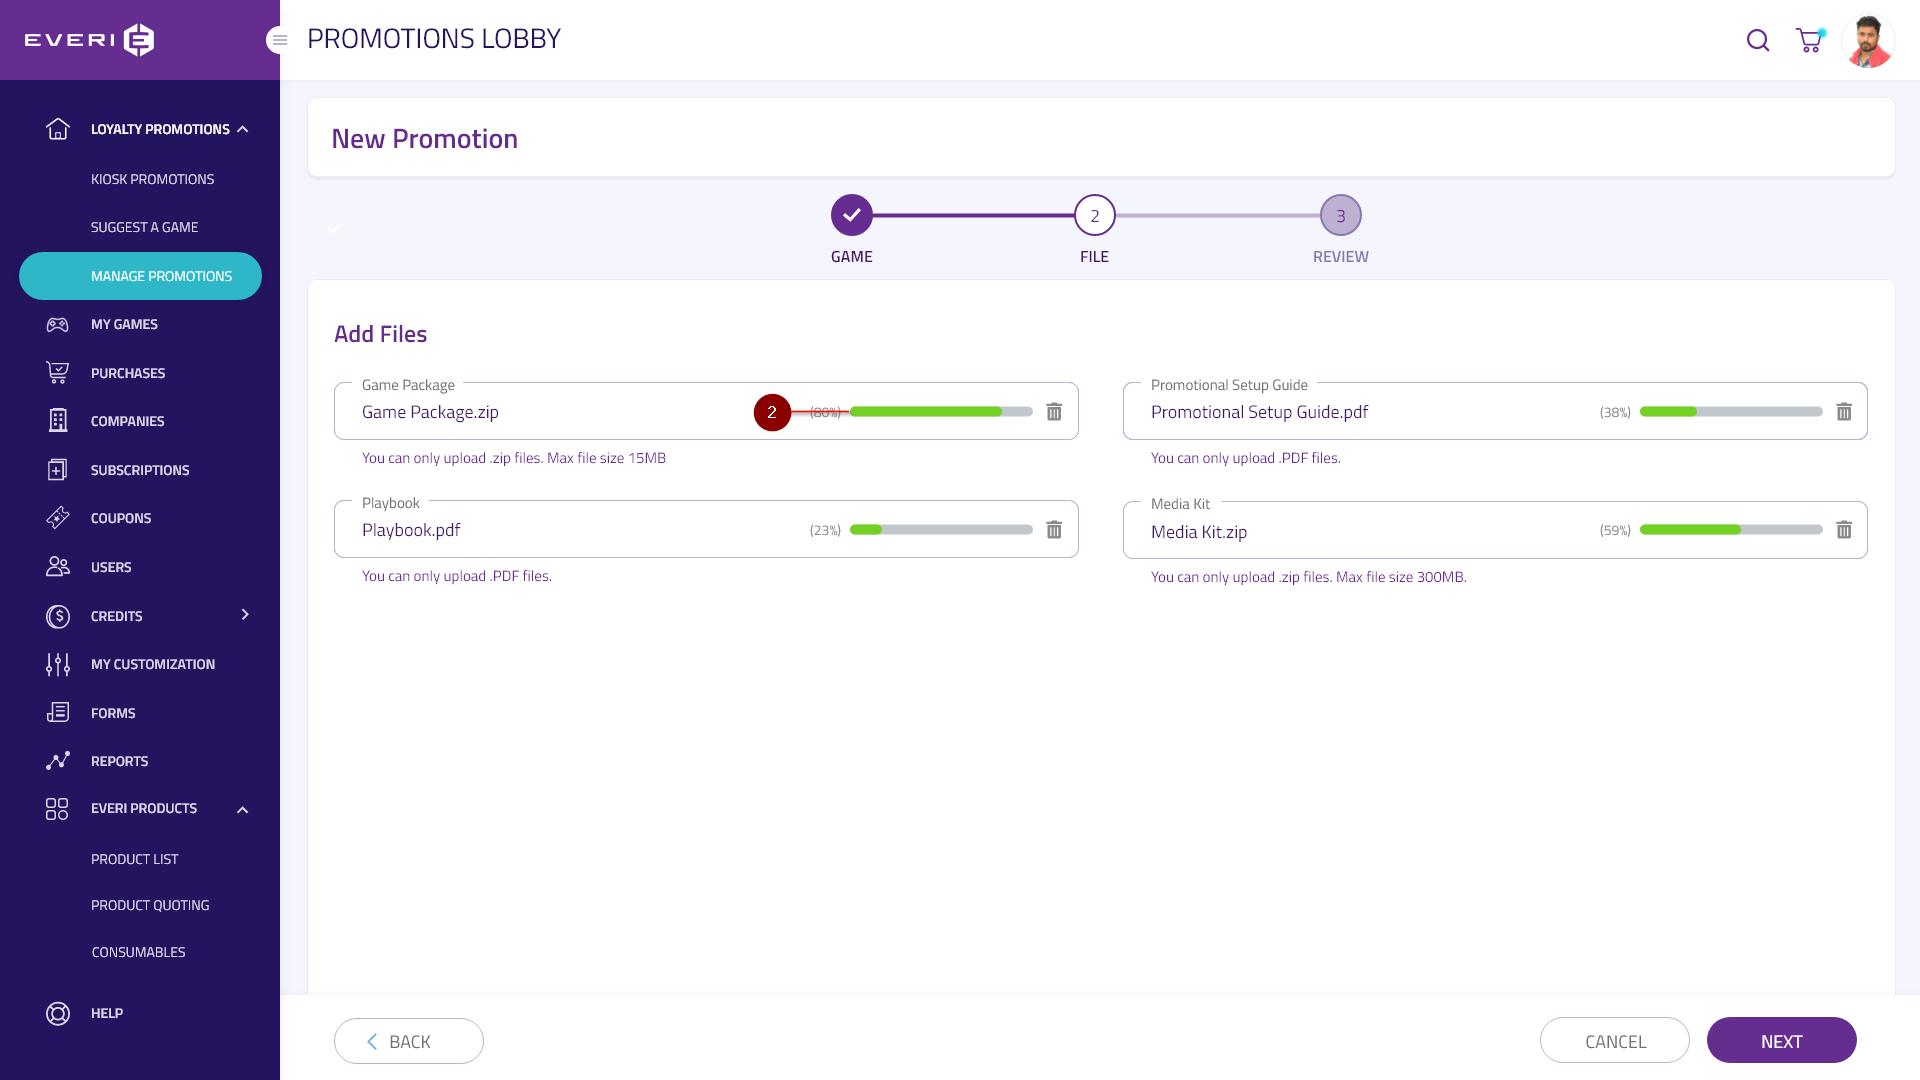Click Media Kit upload progress bar
The width and height of the screenshot is (1920, 1080).
1730,530
